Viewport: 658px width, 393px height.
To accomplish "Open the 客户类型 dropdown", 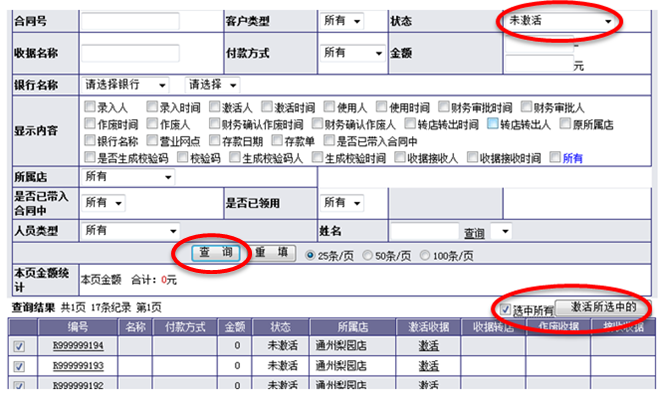I will pos(342,21).
